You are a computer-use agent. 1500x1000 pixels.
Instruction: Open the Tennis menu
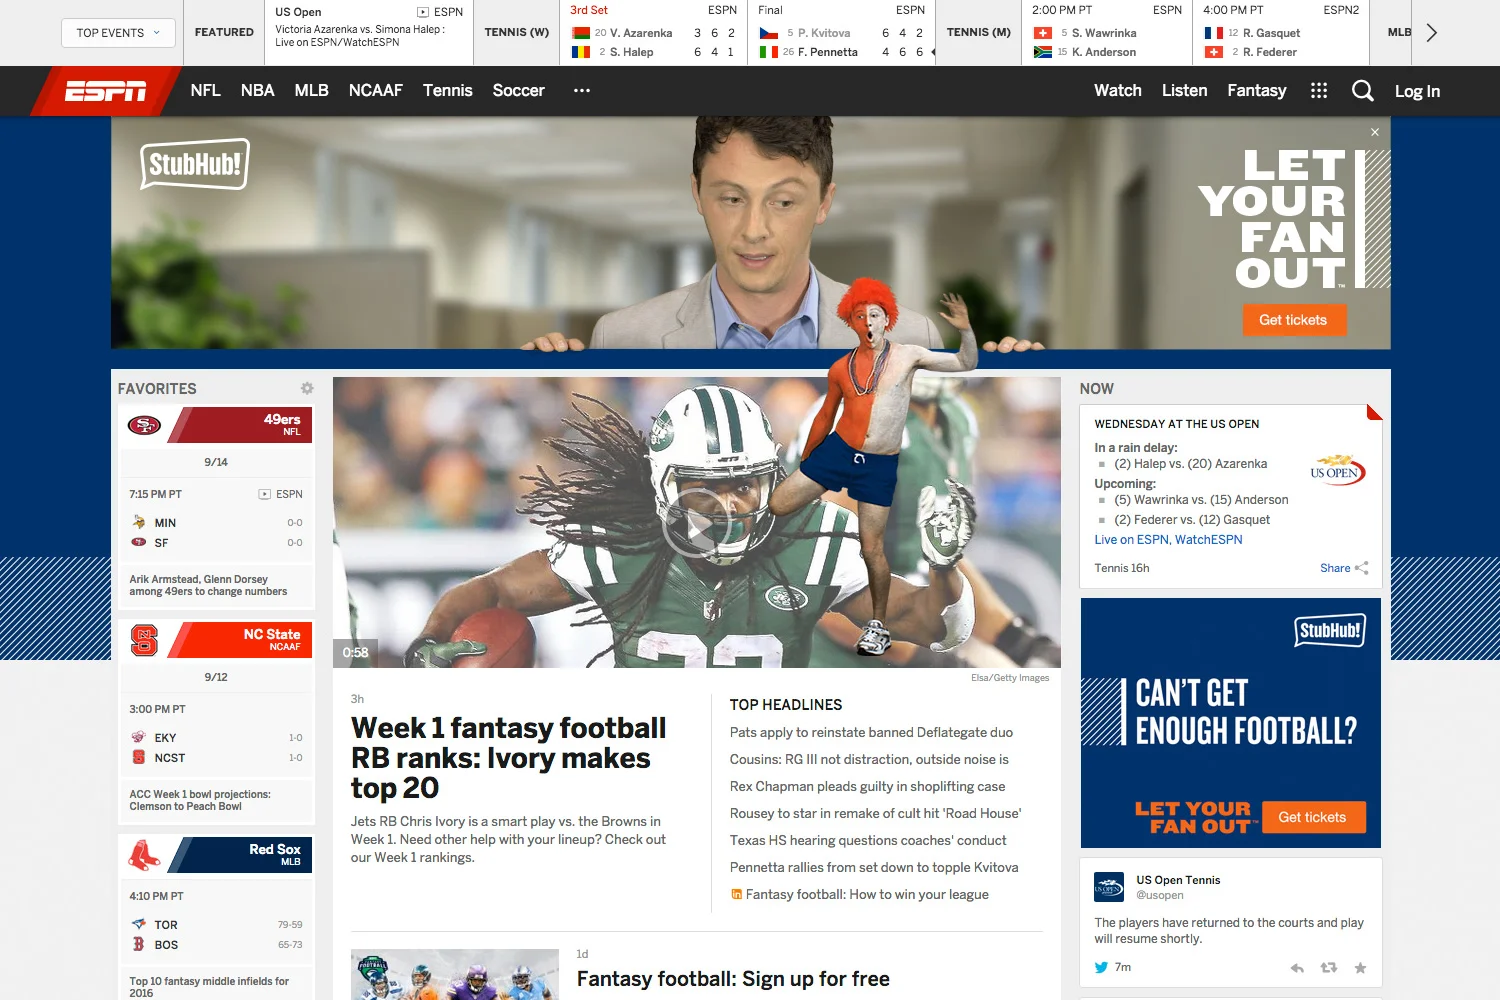[447, 91]
